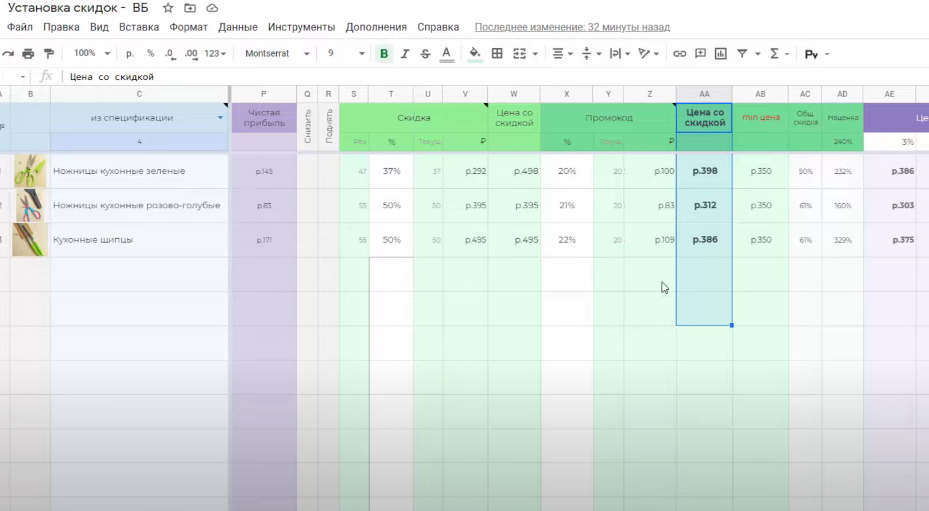Viewport: 929px width, 511px height.
Task: Open more number formats 123 dropdown
Action: pyautogui.click(x=214, y=53)
